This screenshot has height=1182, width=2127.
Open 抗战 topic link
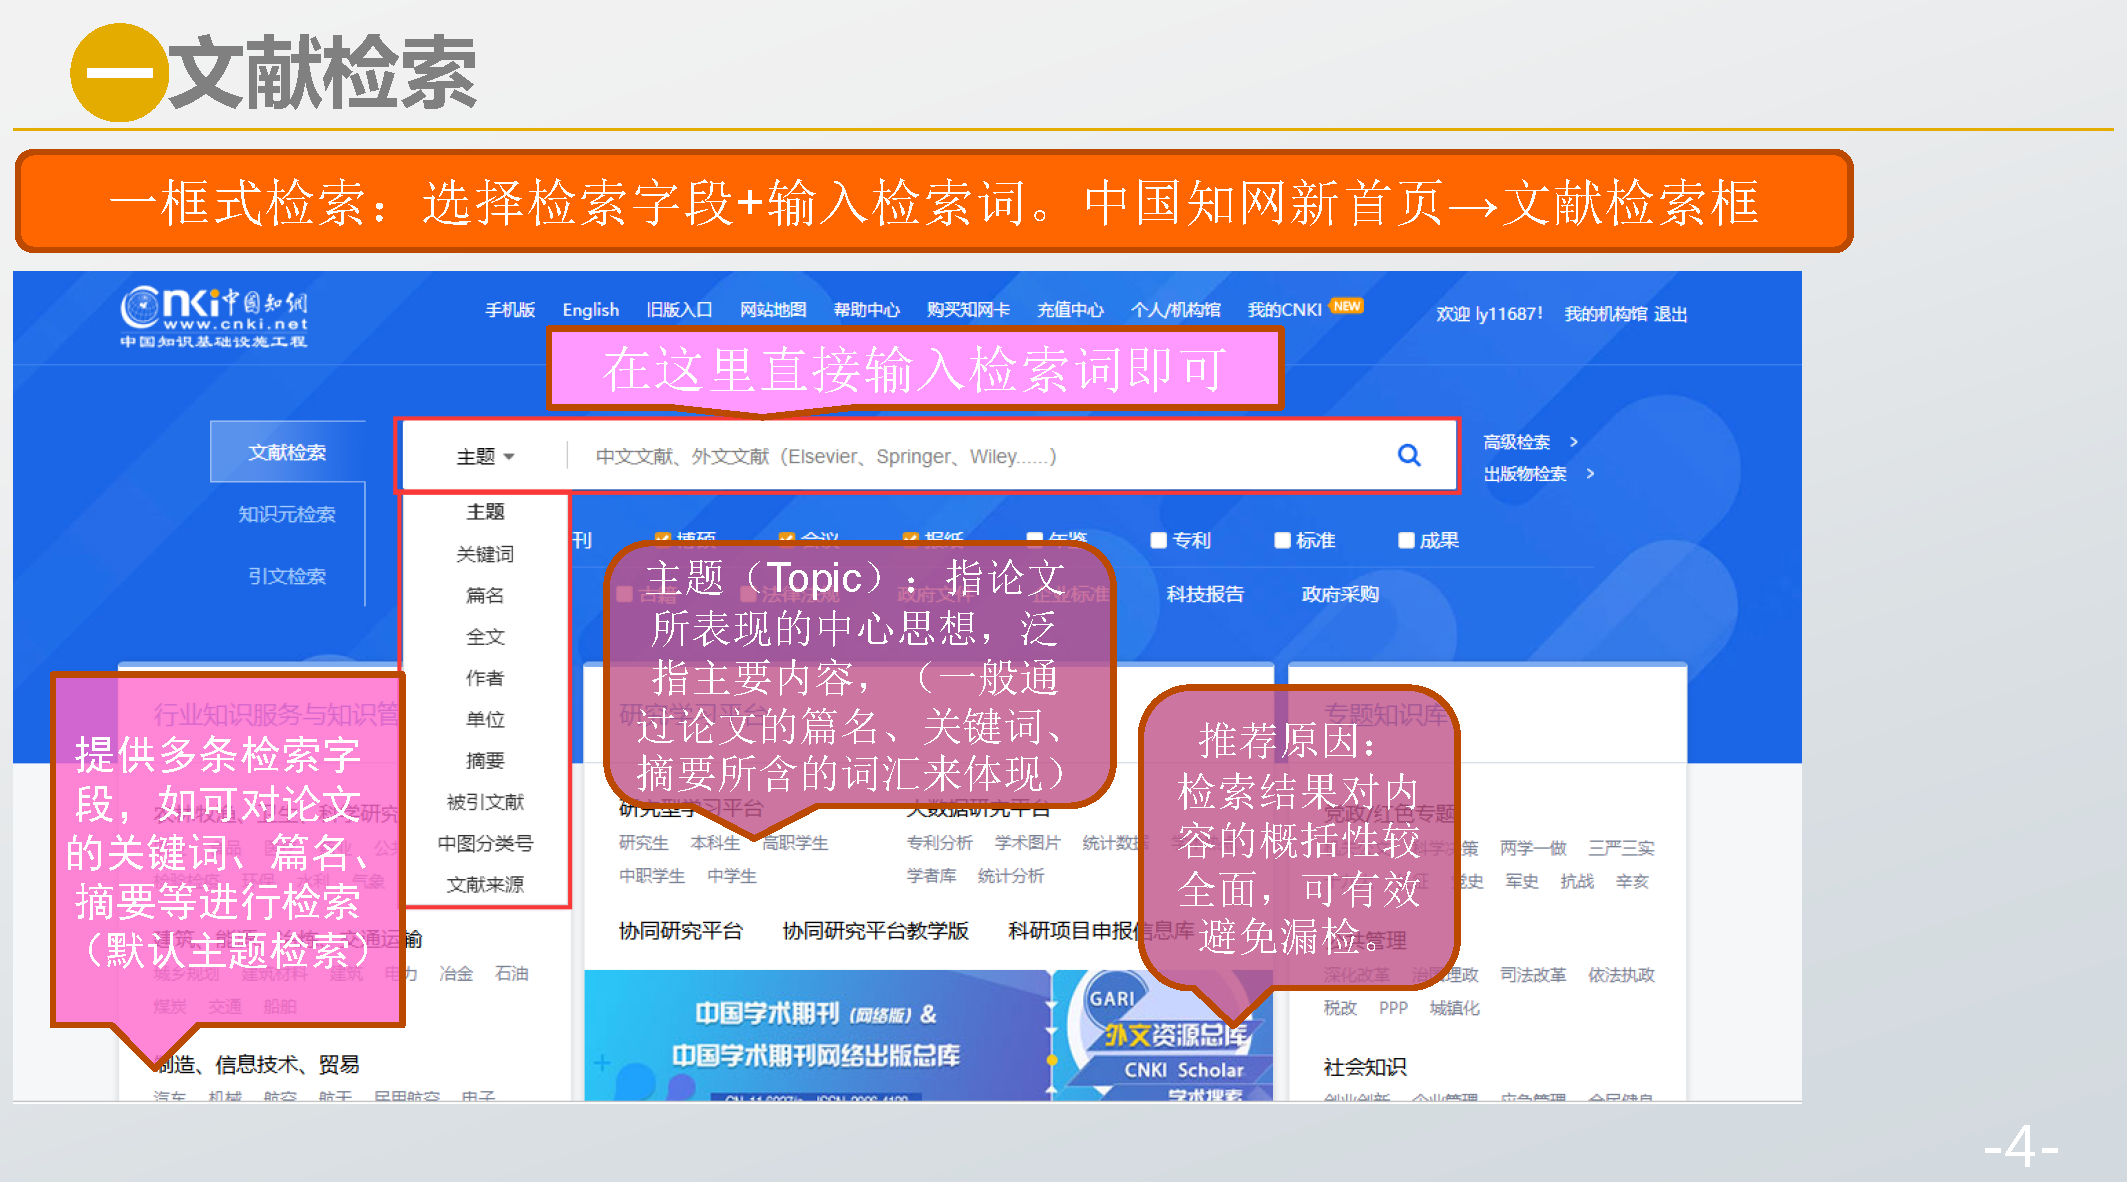point(1577,881)
